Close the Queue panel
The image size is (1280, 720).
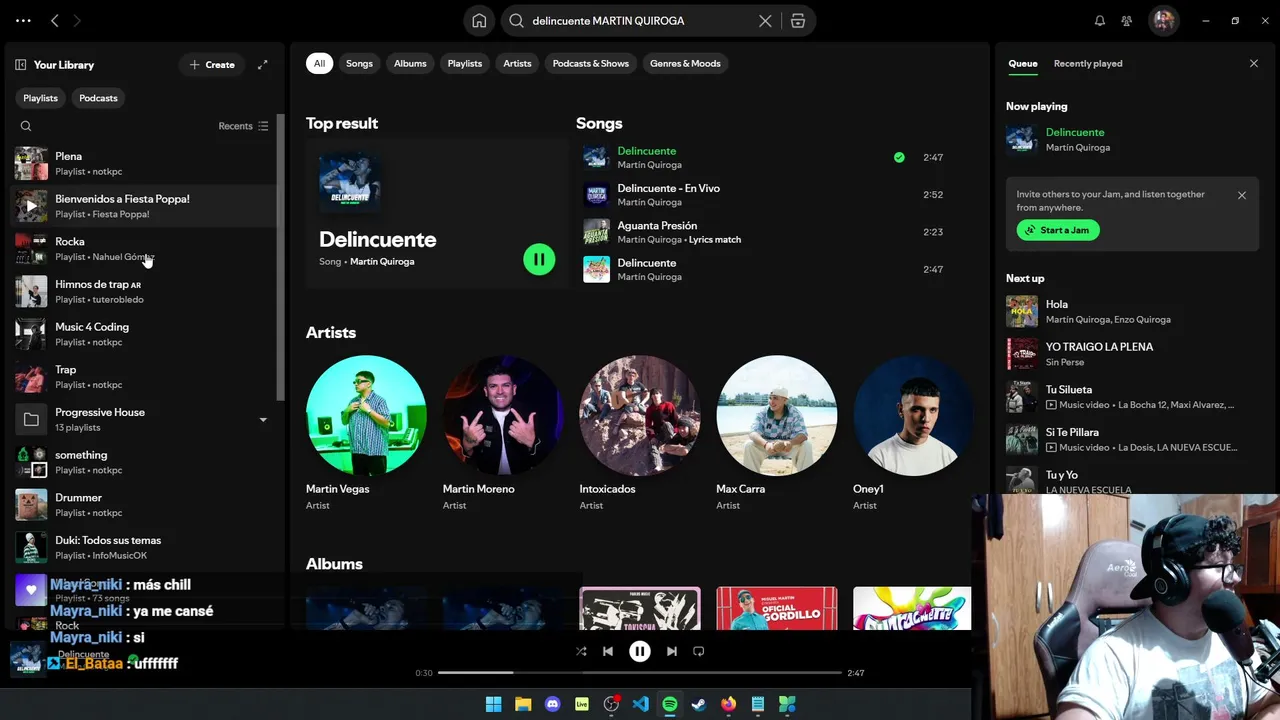point(1254,63)
